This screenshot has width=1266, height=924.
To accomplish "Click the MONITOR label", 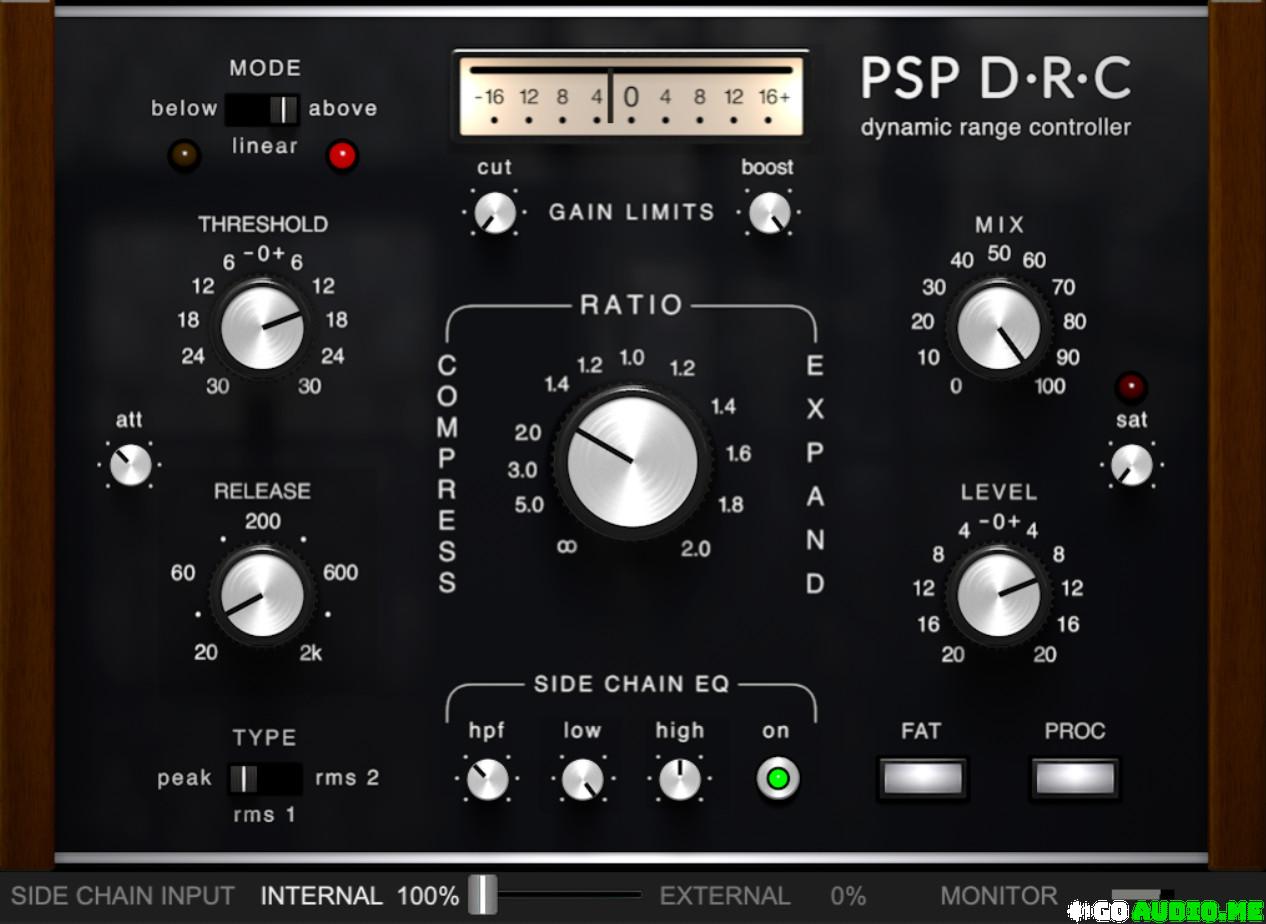I will [x=998, y=896].
